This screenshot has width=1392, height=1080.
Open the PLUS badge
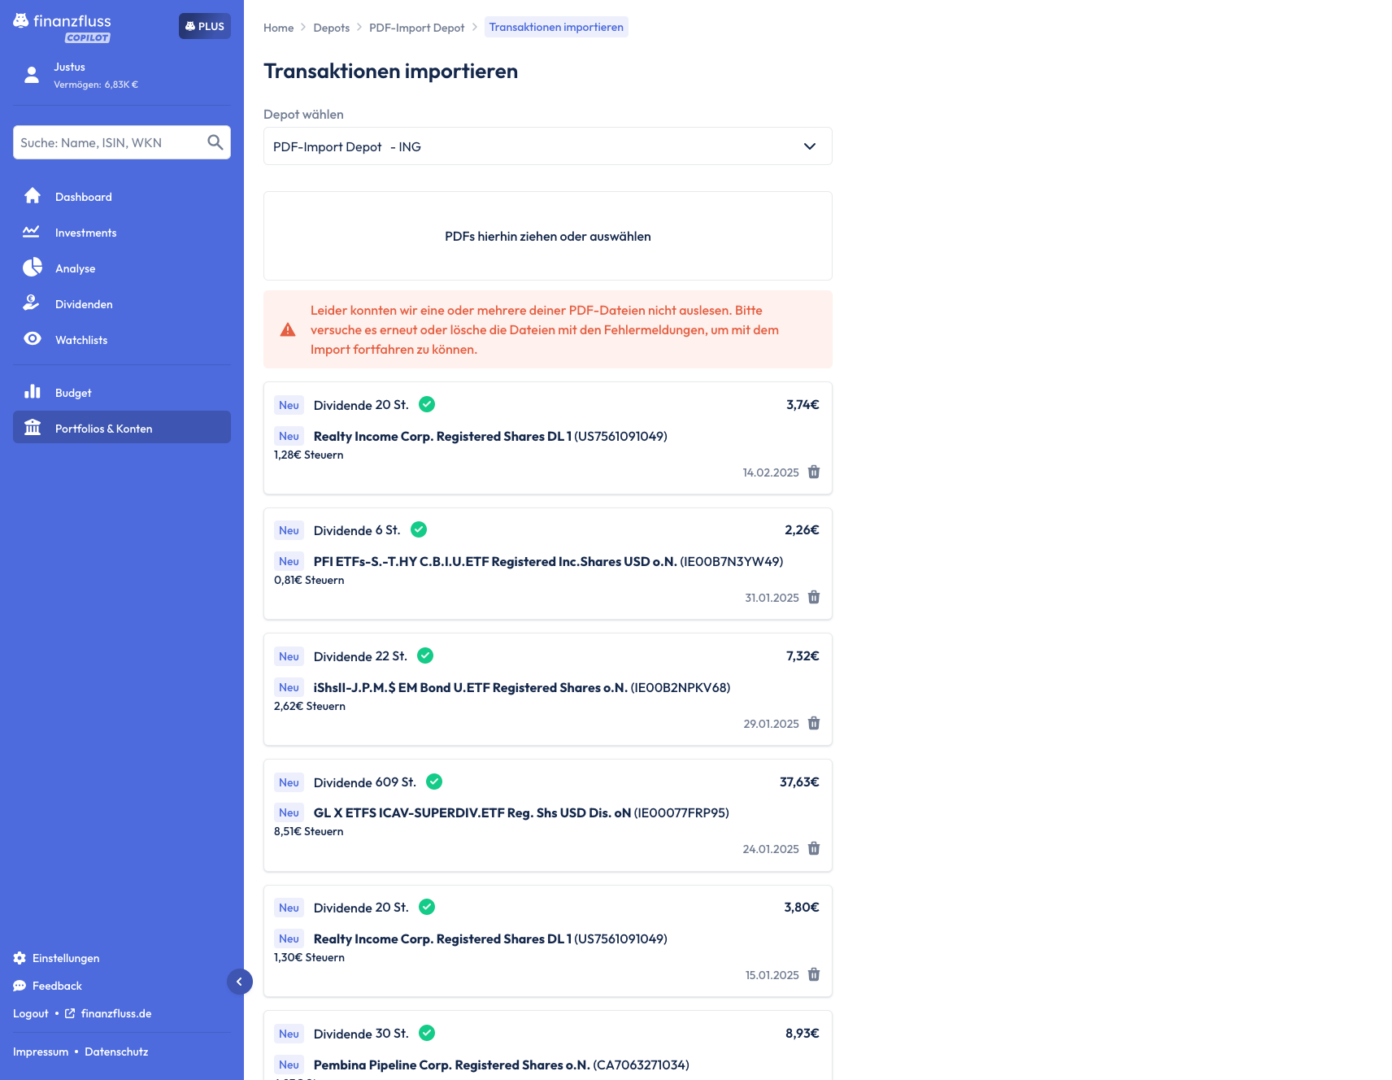click(205, 26)
